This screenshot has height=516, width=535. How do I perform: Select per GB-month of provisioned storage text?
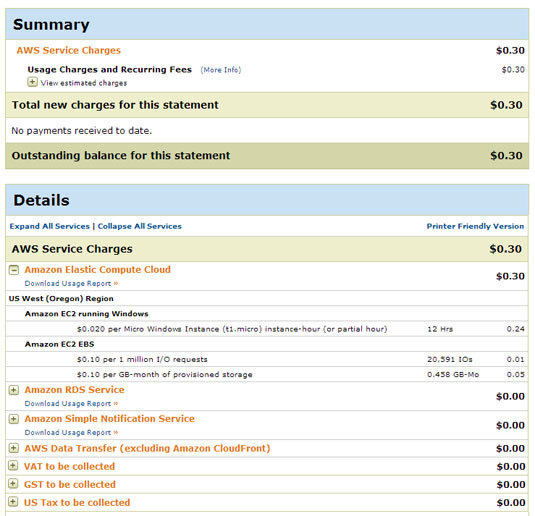[164, 375]
